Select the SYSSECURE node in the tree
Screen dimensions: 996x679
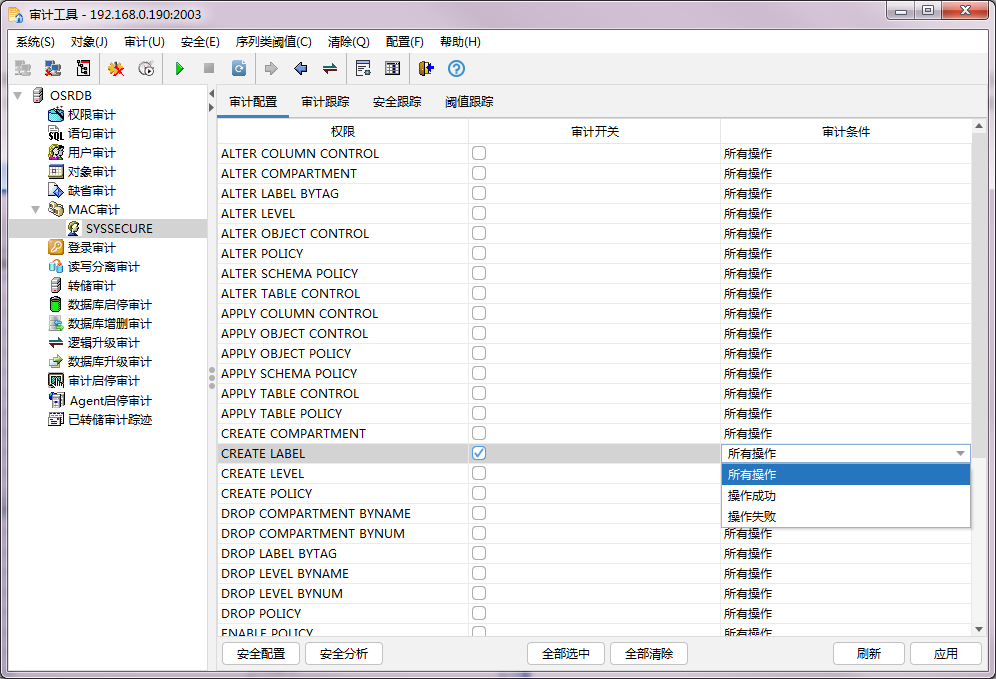point(118,229)
